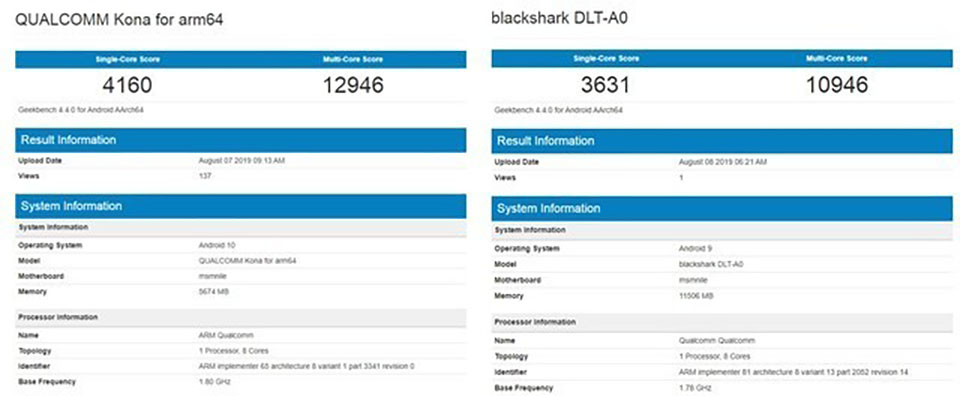The width and height of the screenshot is (960, 396).
Task: Click the Kona 'Motherboard' row label
Action: tap(41, 276)
